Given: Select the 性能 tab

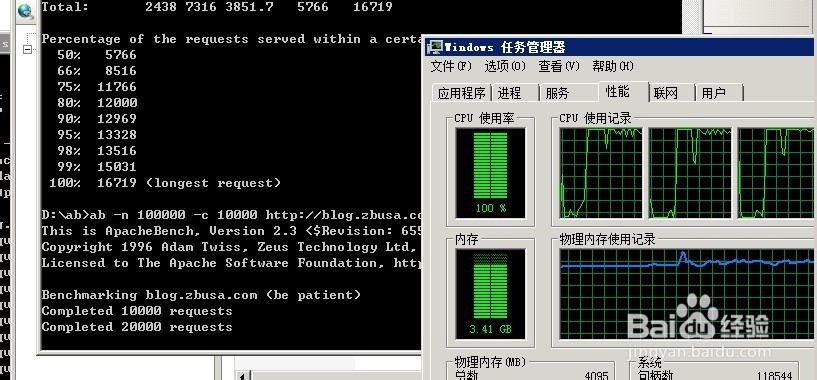Looking at the screenshot, I should pos(624,91).
